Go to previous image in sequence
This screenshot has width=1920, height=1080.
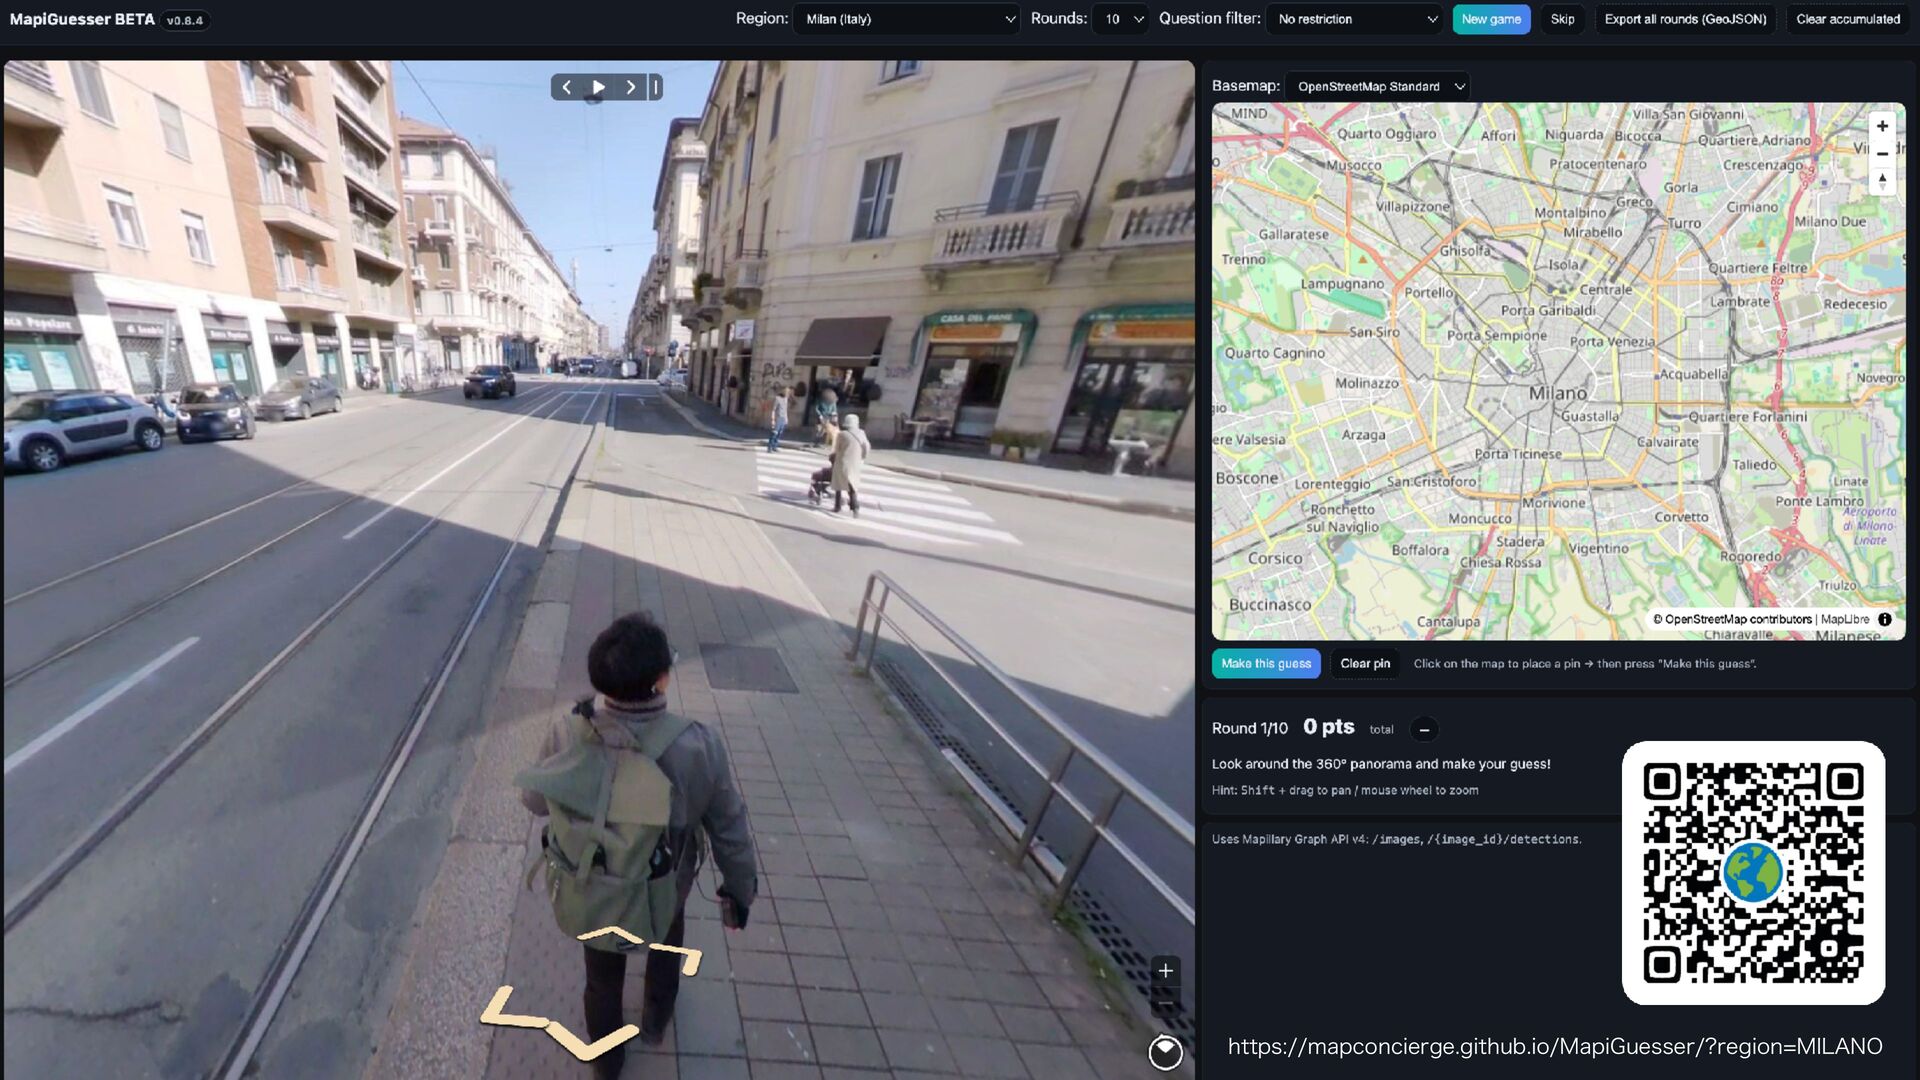point(566,87)
